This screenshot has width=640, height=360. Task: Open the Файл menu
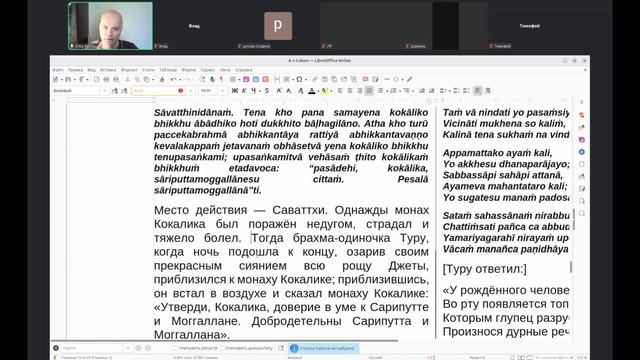pos(58,70)
